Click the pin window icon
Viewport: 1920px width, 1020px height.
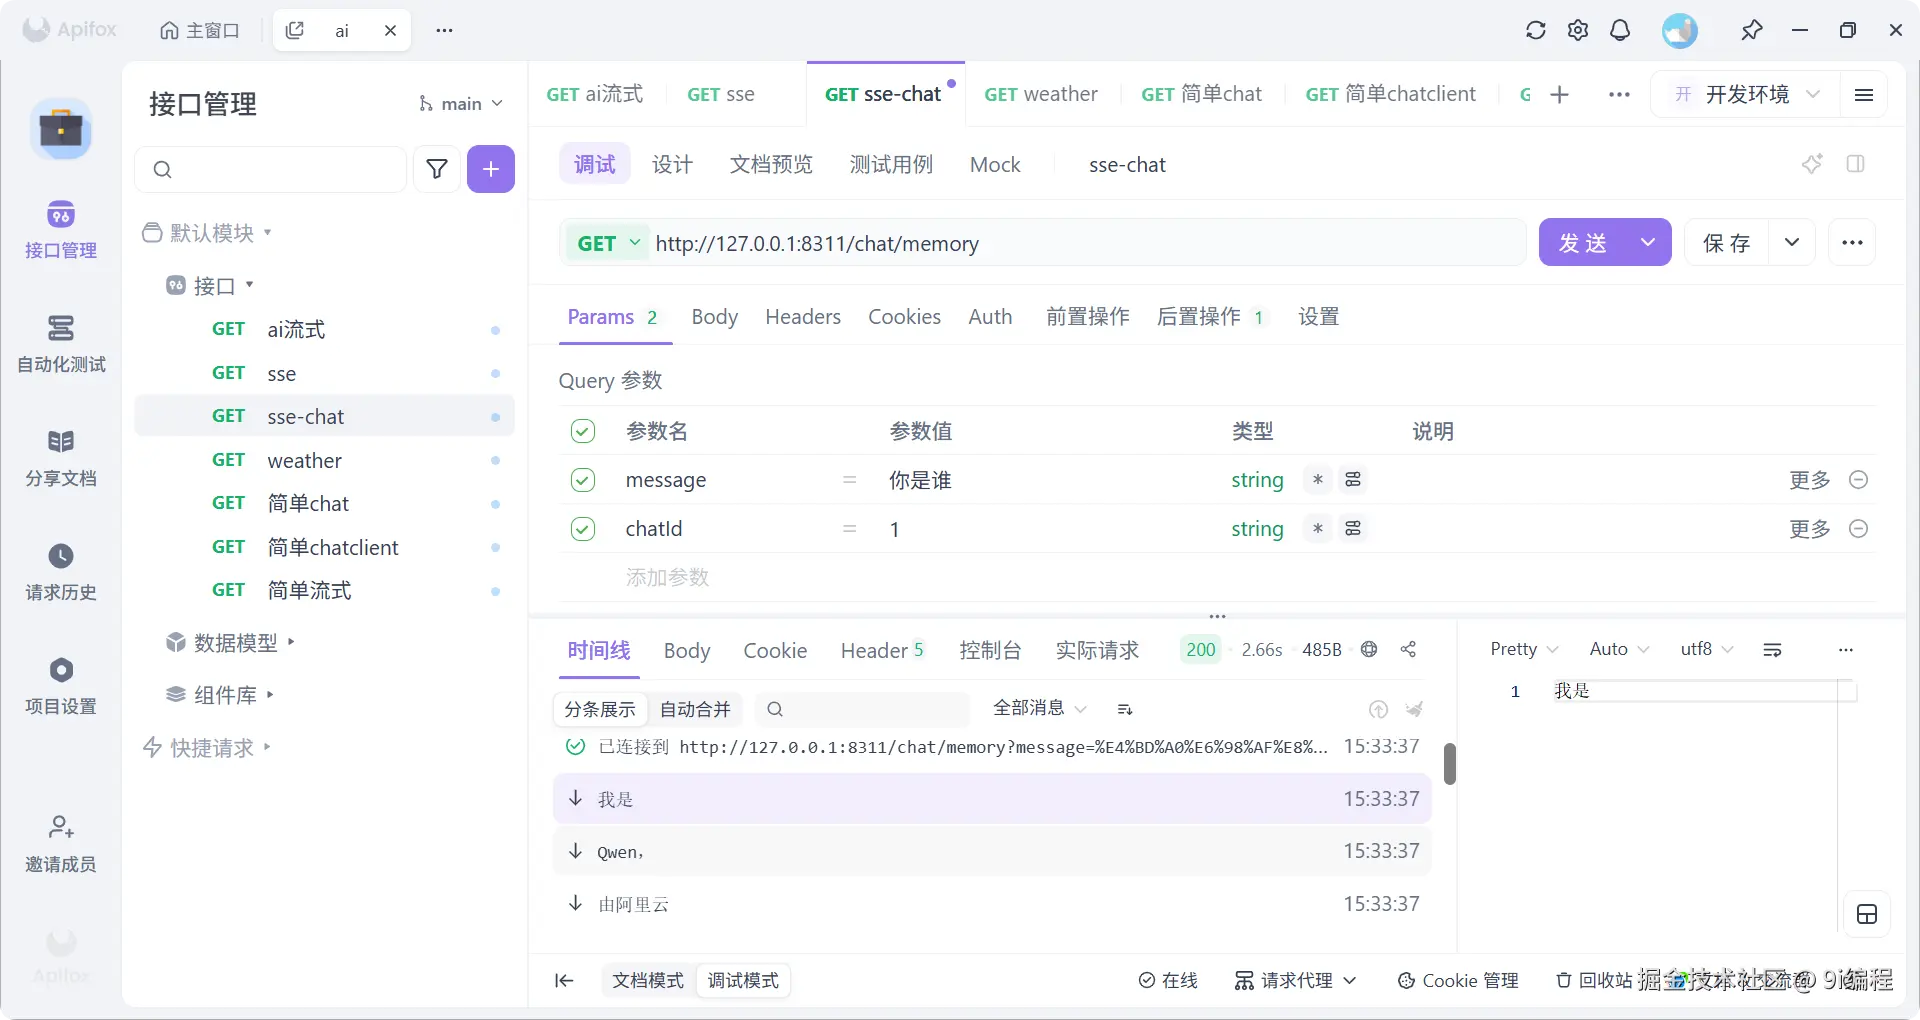pos(1751,30)
